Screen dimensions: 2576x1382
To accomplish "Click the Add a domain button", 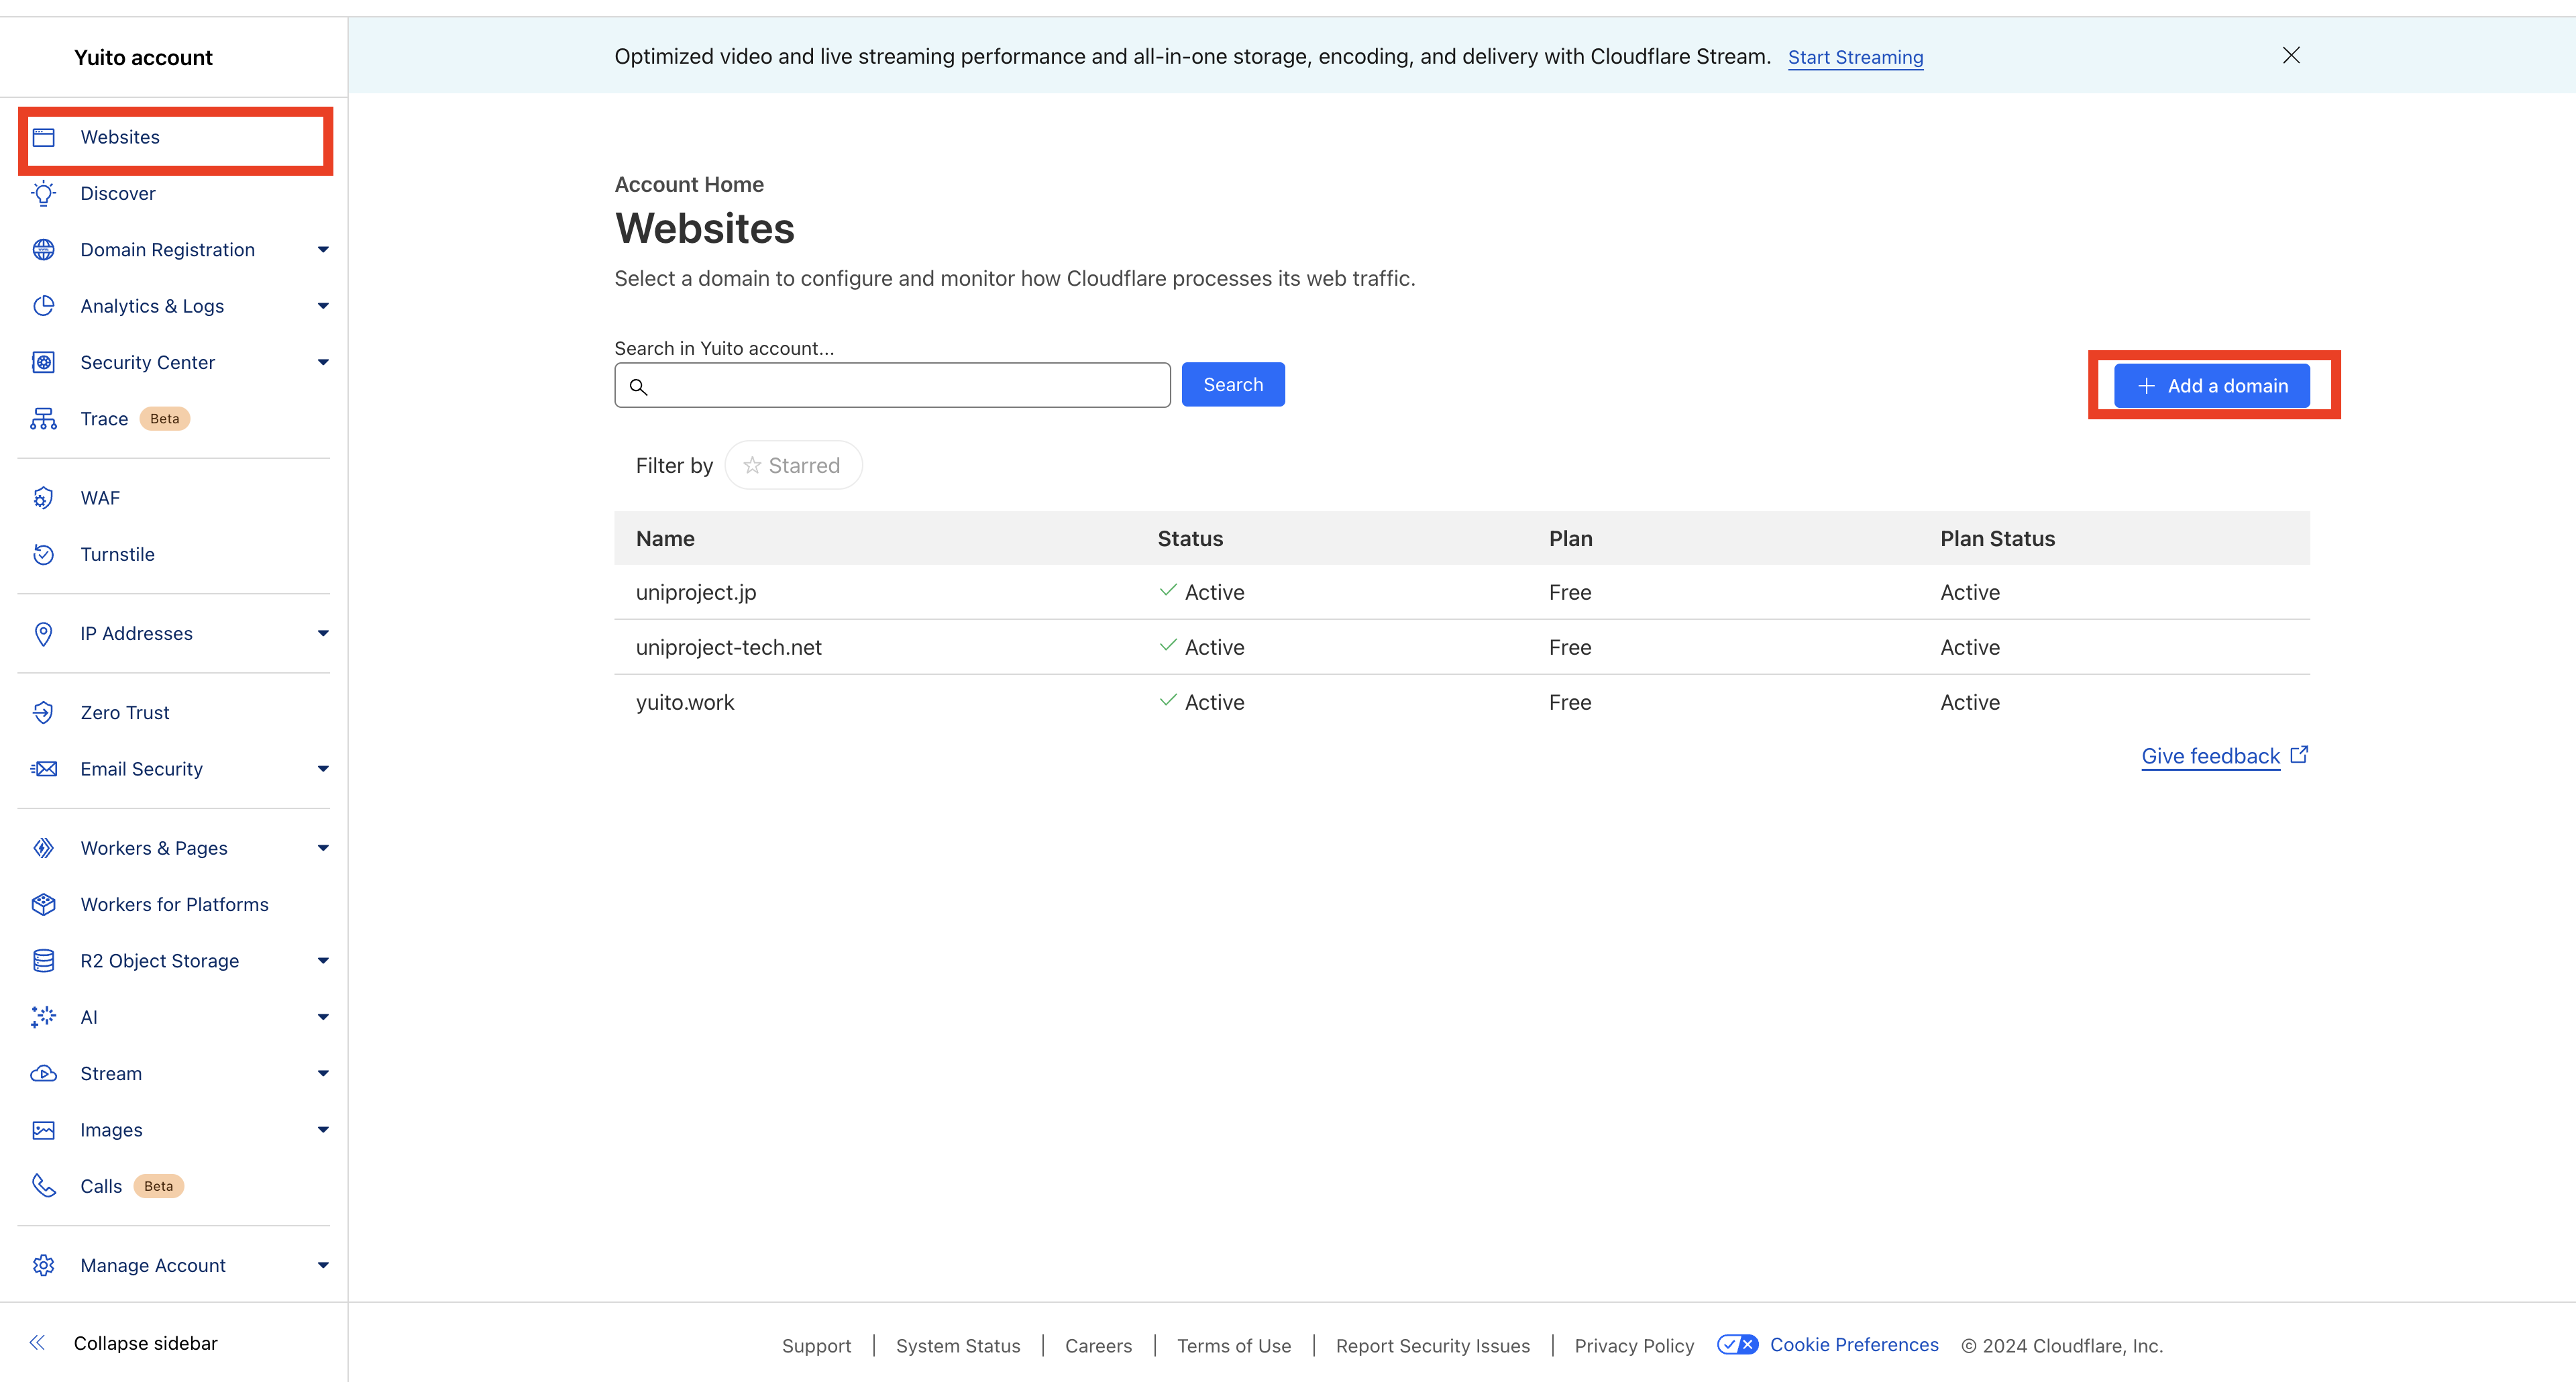I will (2213, 385).
